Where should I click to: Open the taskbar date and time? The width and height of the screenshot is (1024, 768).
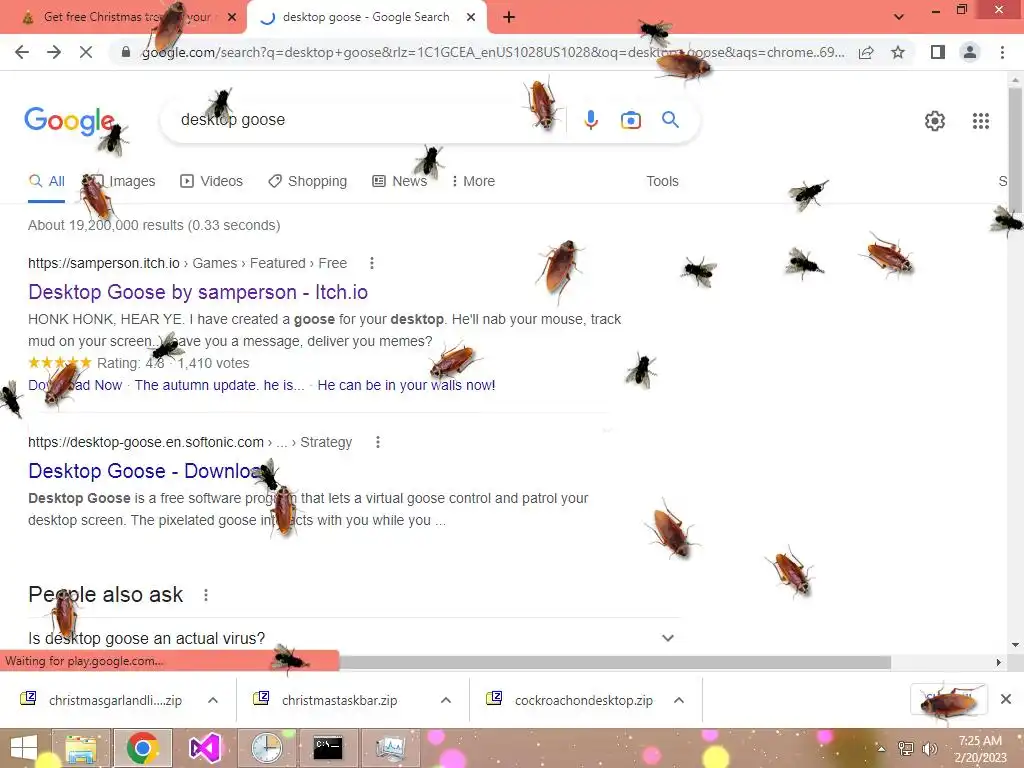980,749
